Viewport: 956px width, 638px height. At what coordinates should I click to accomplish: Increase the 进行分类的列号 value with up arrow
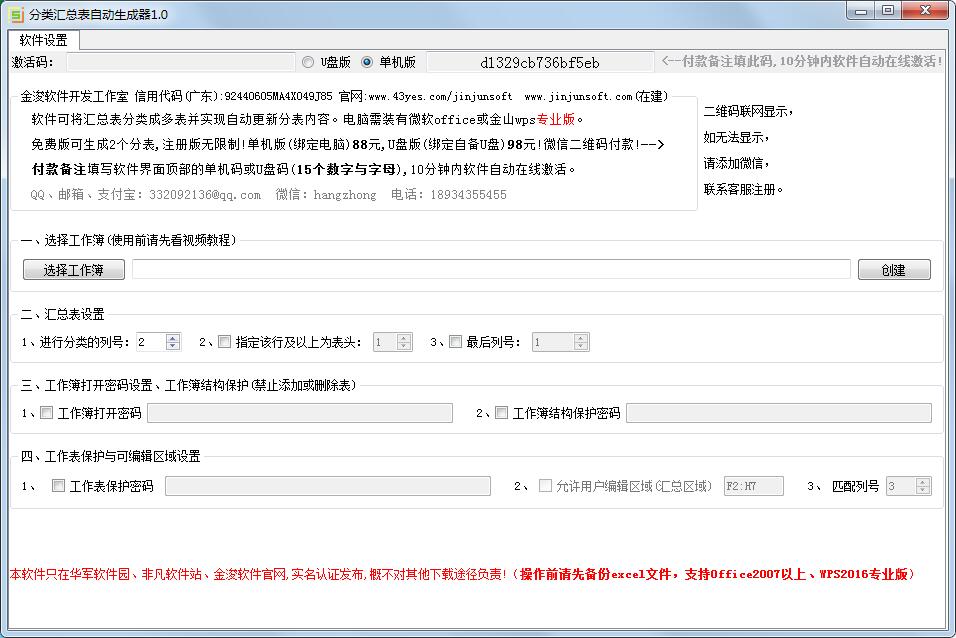(173, 338)
